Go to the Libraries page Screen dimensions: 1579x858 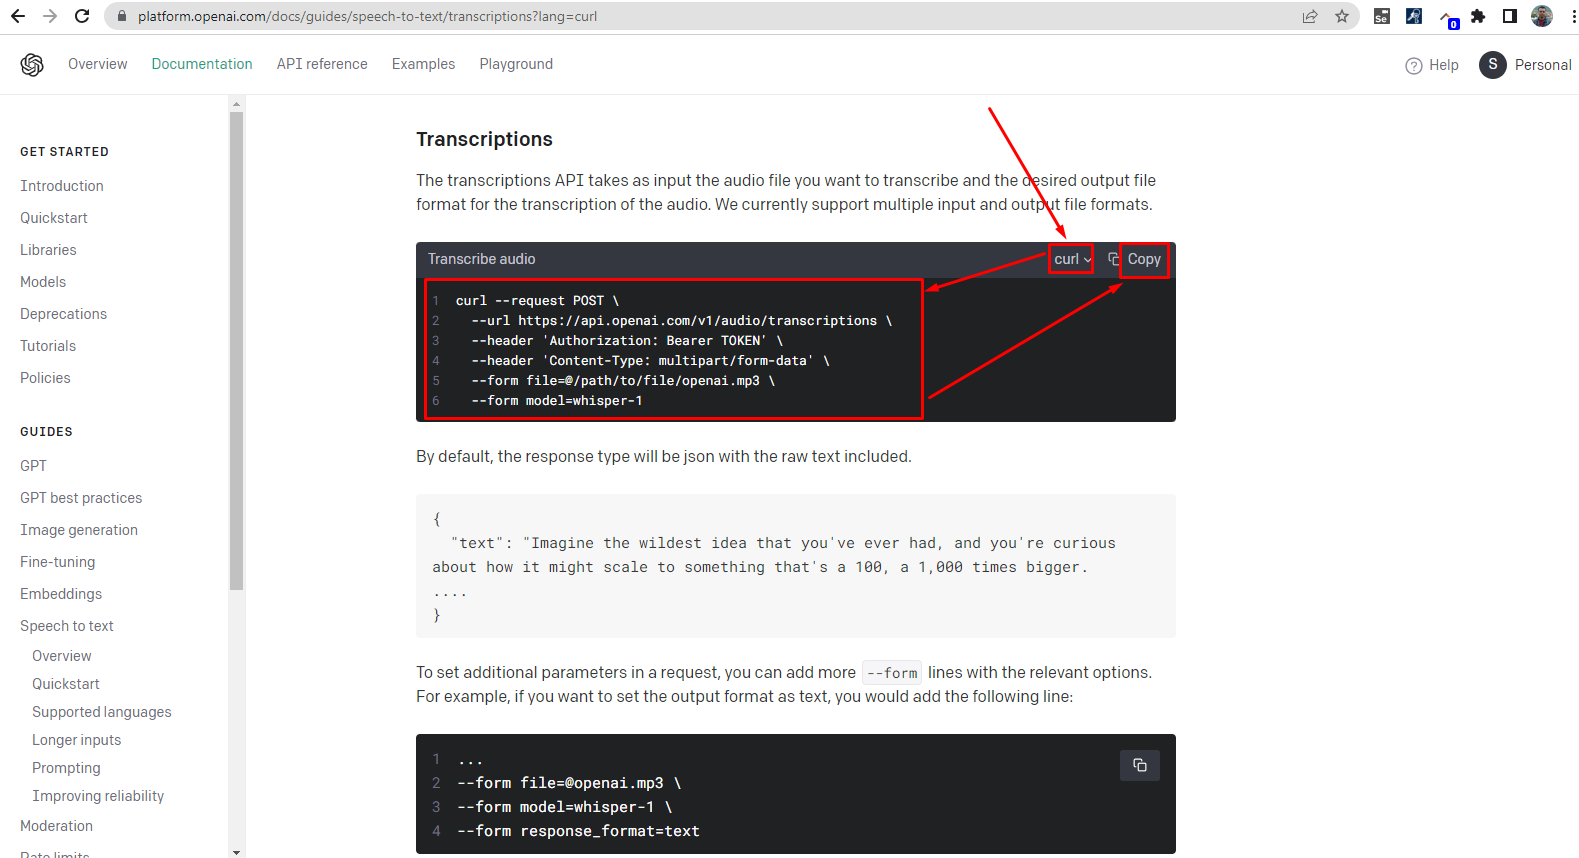click(48, 250)
